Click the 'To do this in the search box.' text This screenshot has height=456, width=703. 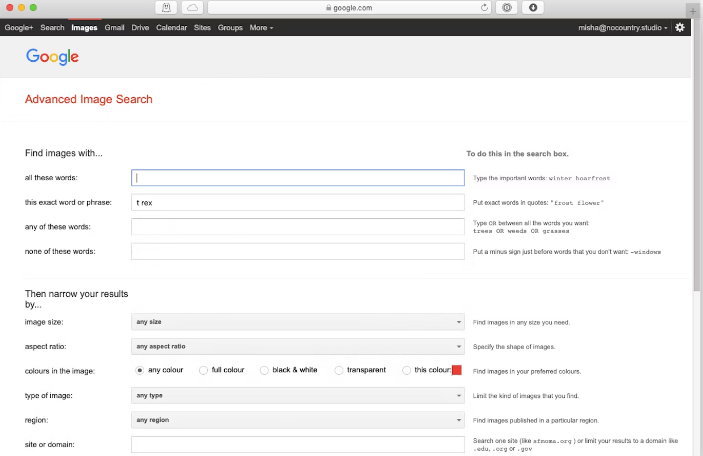tap(517, 154)
